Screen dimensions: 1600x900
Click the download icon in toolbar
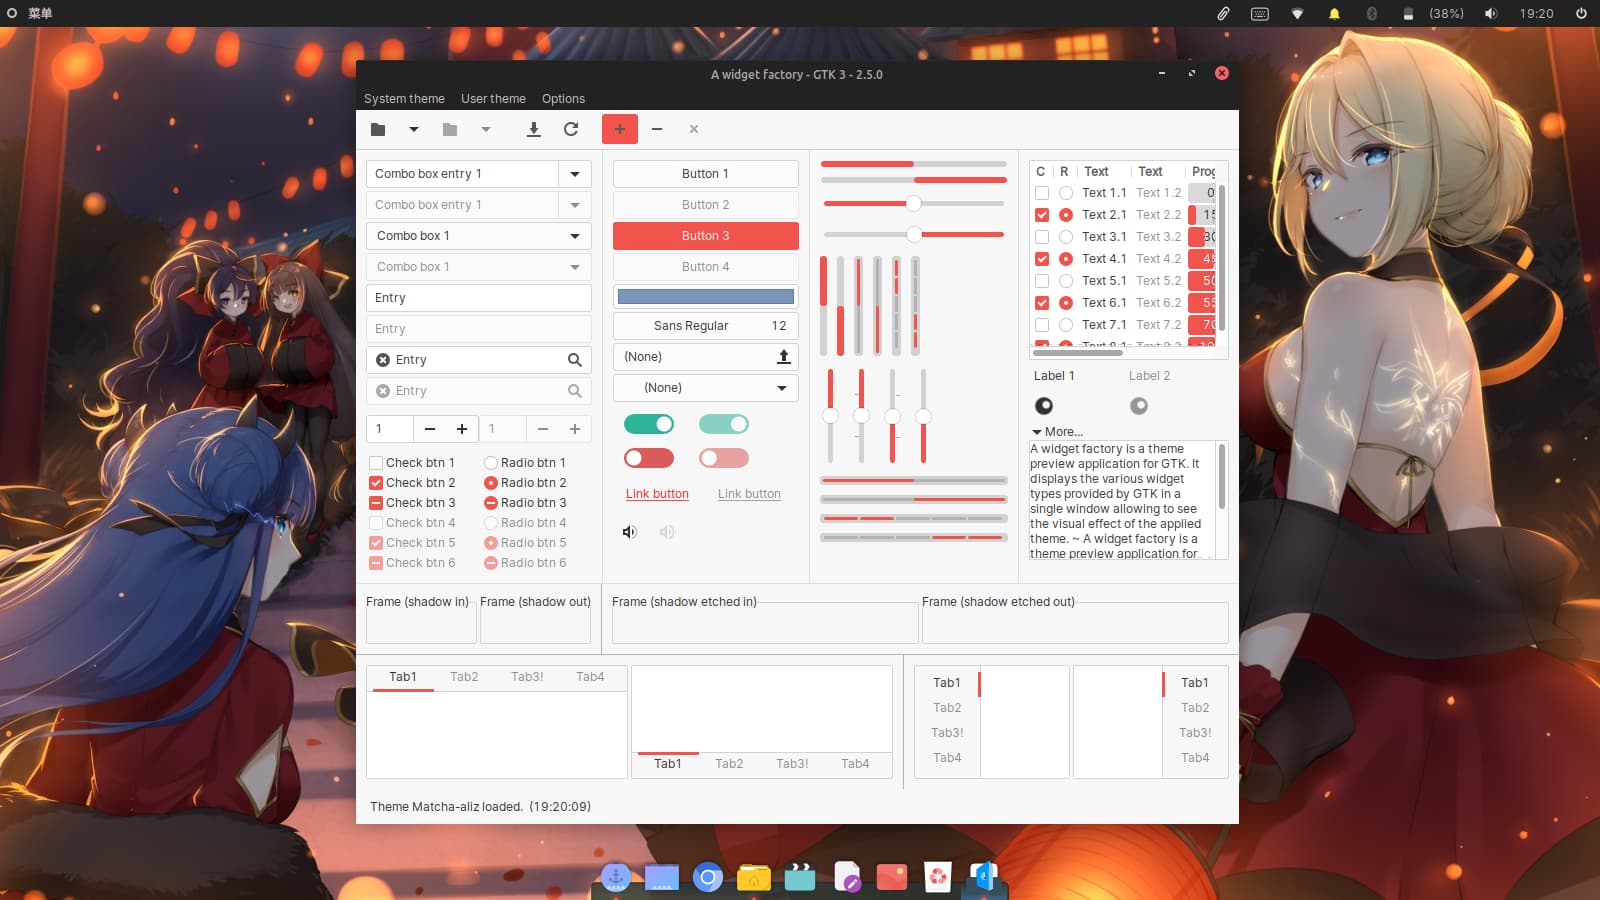click(x=534, y=129)
